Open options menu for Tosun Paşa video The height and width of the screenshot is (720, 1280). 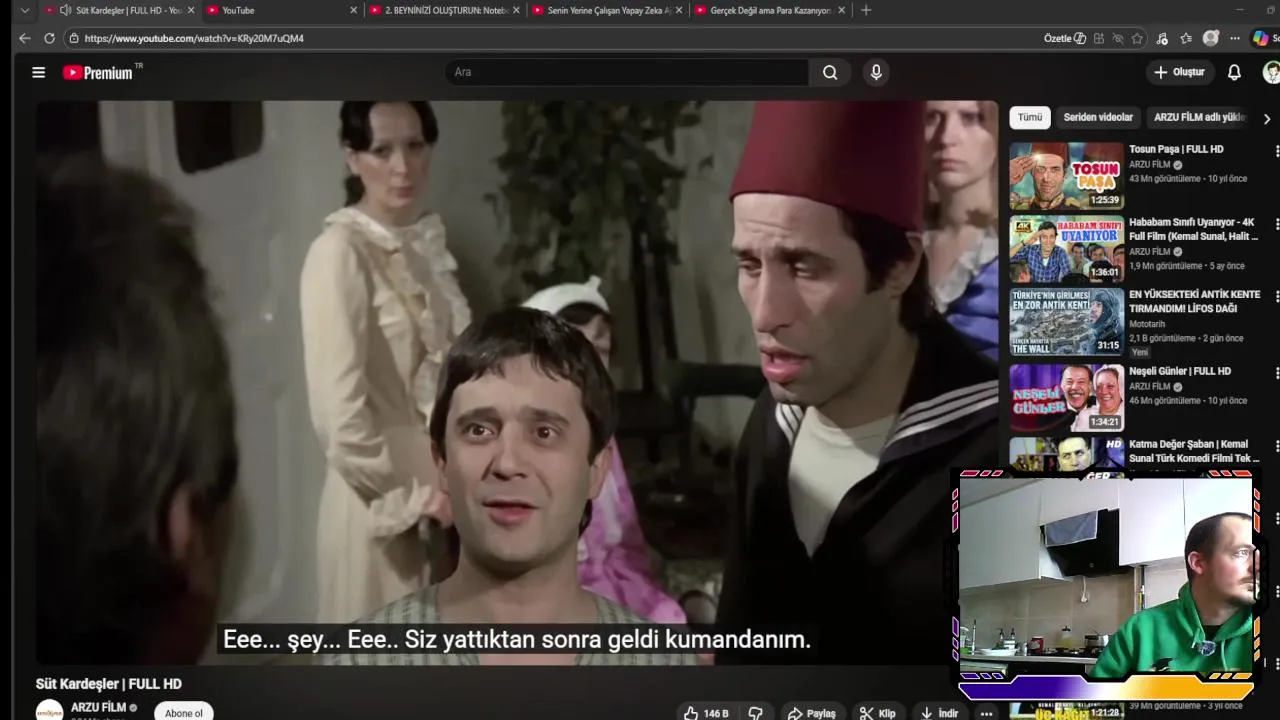(1276, 151)
